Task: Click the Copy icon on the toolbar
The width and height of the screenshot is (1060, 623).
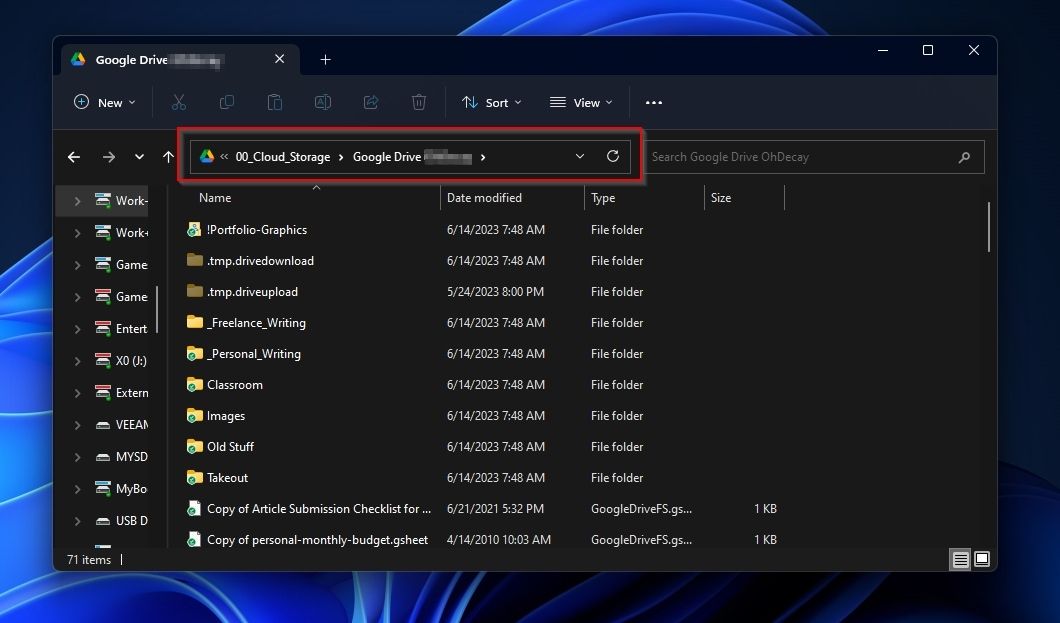Action: pyautogui.click(x=227, y=102)
